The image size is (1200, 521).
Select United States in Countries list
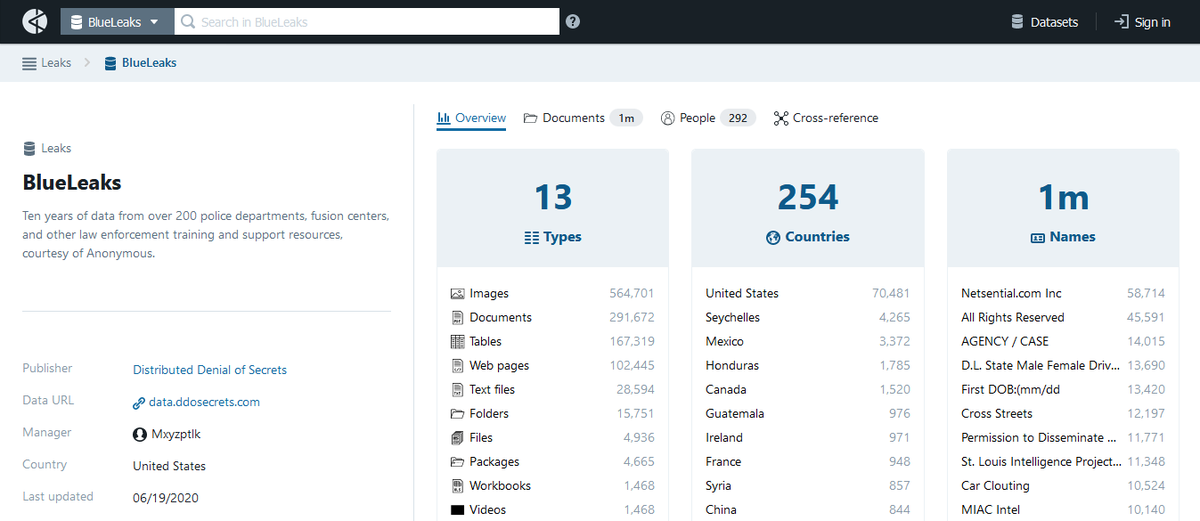808,294
